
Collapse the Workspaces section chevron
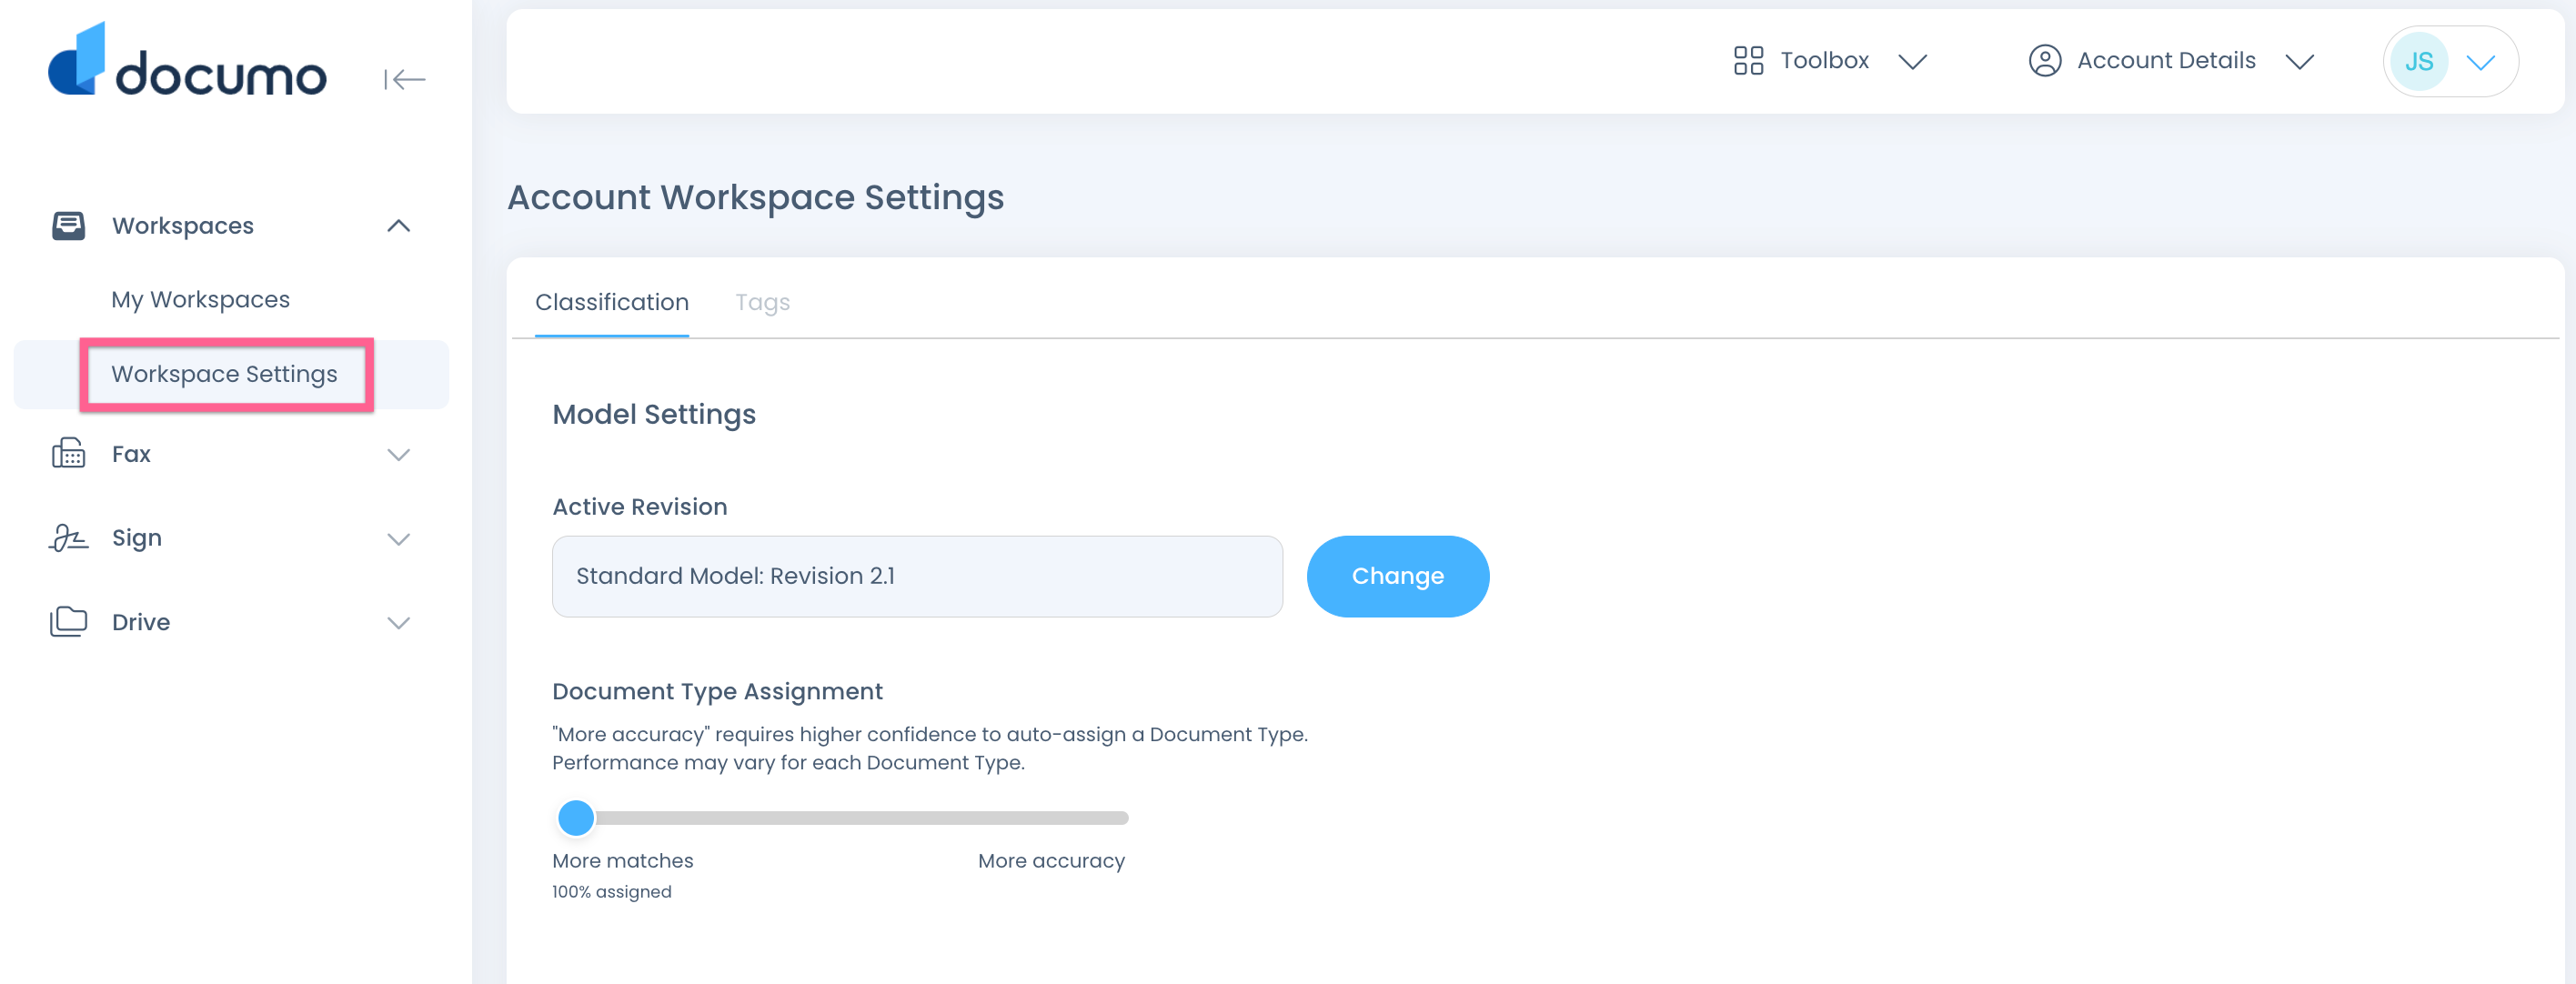click(x=398, y=226)
